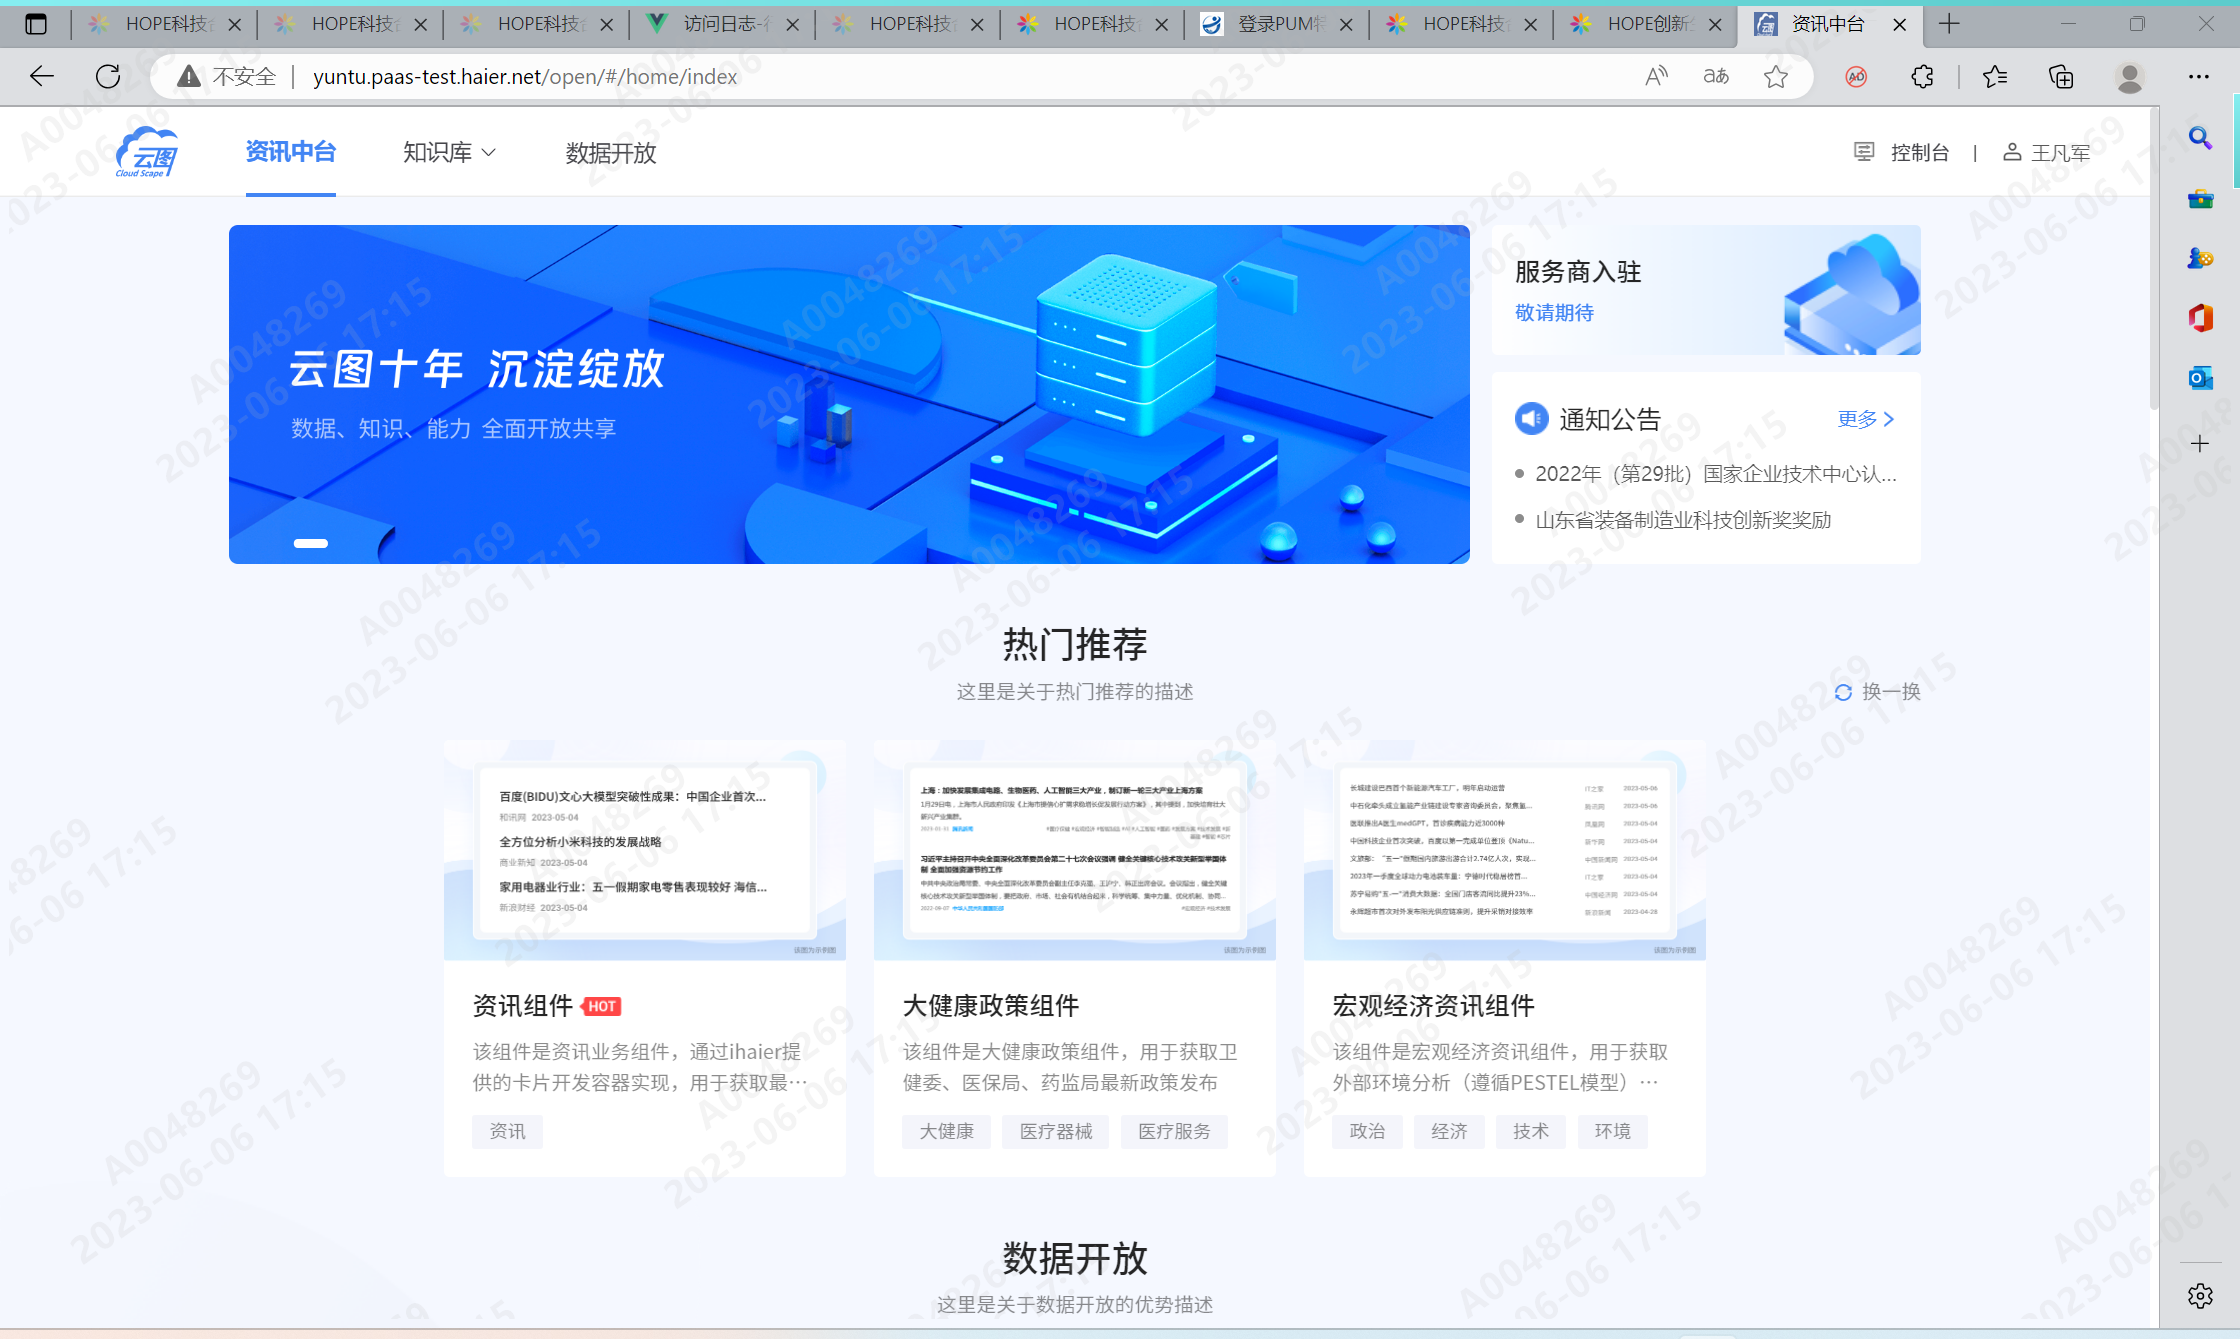Click the 技术 tag

point(1531,1131)
